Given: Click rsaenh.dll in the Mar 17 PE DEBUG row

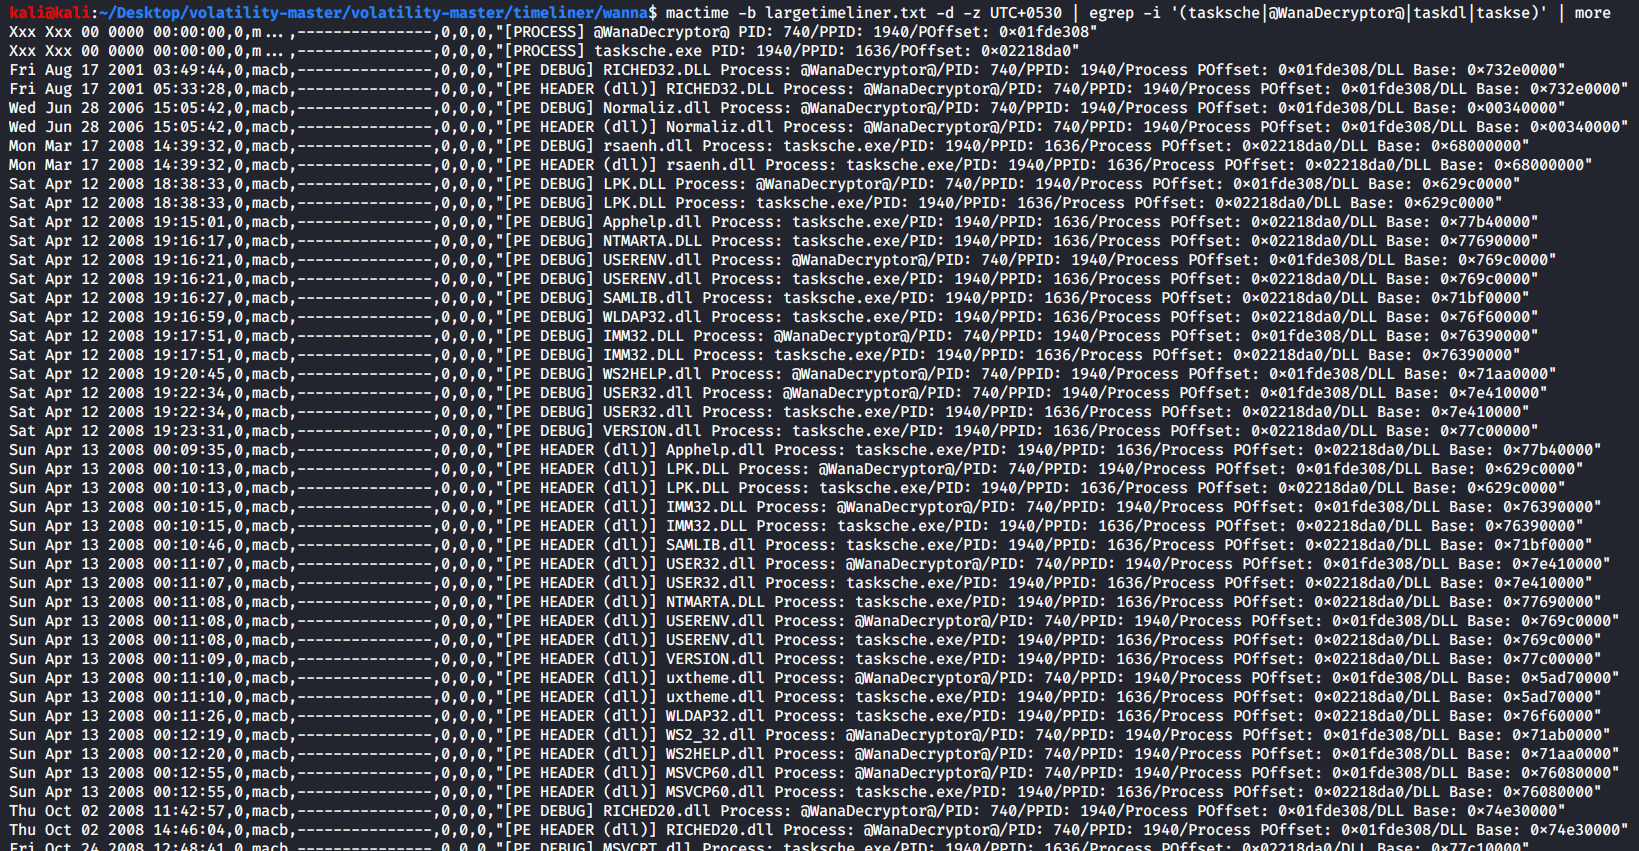Looking at the screenshot, I should click(x=648, y=145).
